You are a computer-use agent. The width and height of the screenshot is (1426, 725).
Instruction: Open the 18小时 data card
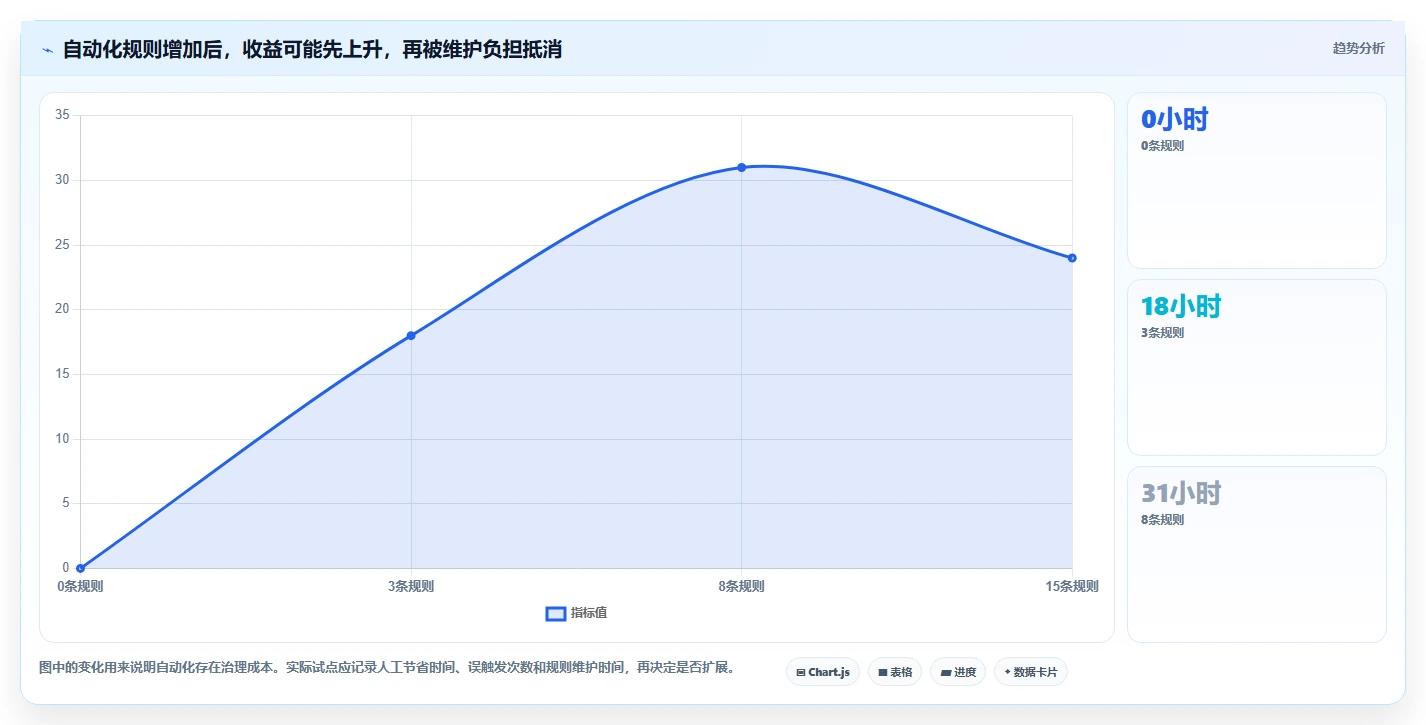1256,367
